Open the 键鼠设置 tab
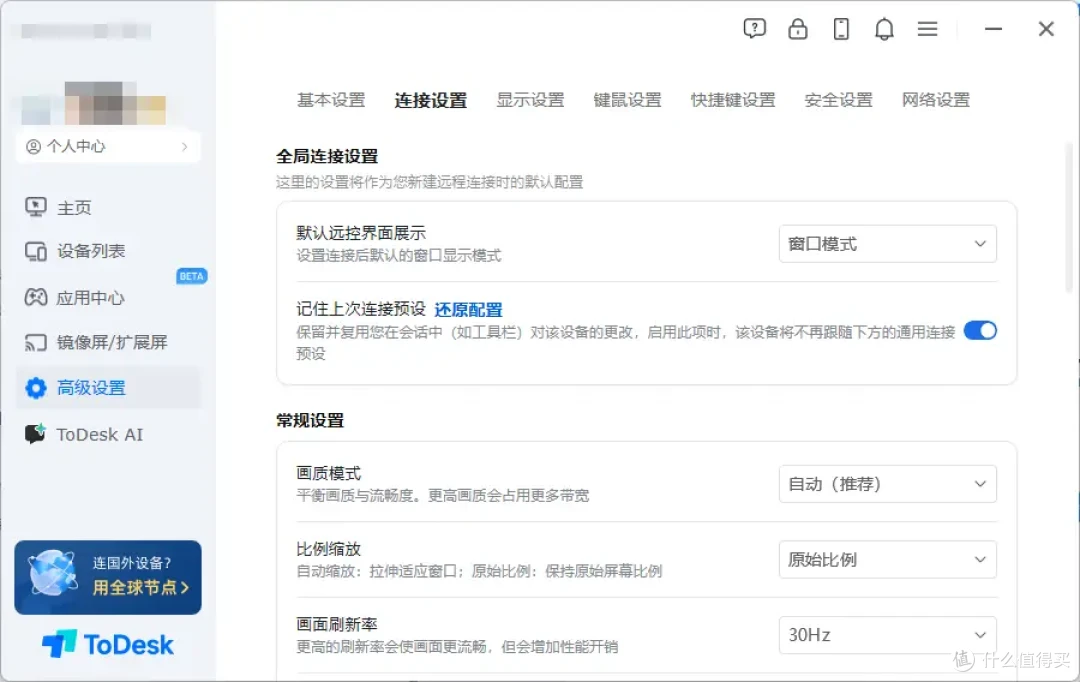This screenshot has height=682, width=1080. click(x=627, y=100)
